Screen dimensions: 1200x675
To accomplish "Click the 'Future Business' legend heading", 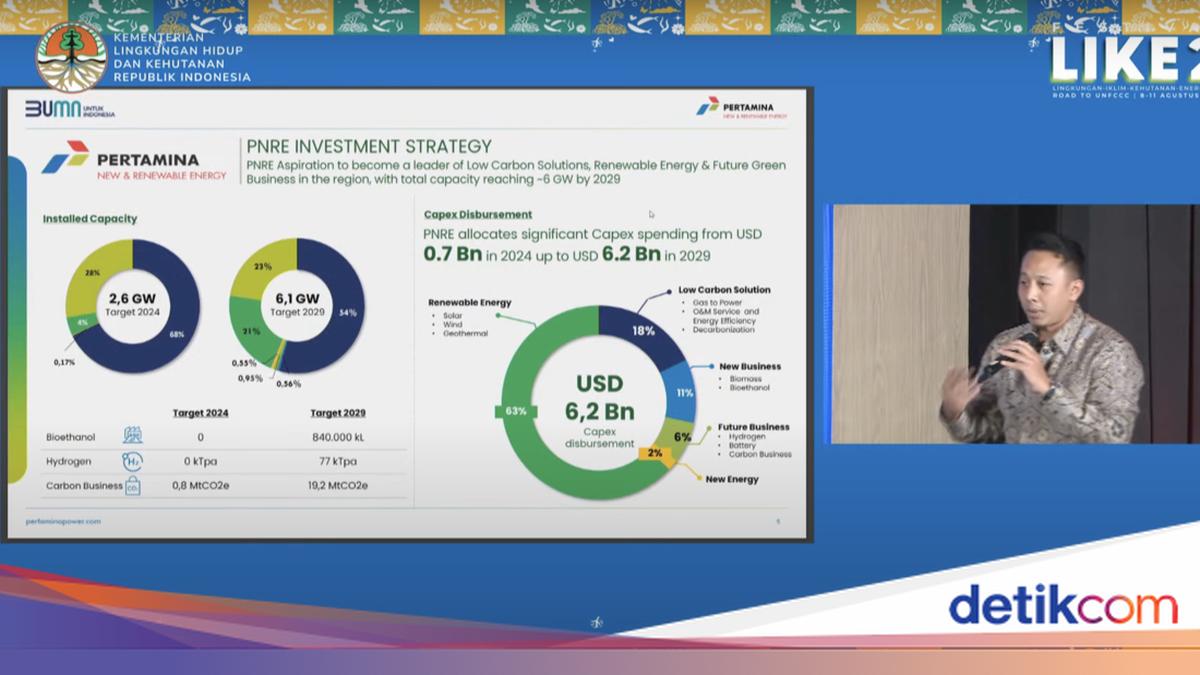I will click(x=754, y=426).
